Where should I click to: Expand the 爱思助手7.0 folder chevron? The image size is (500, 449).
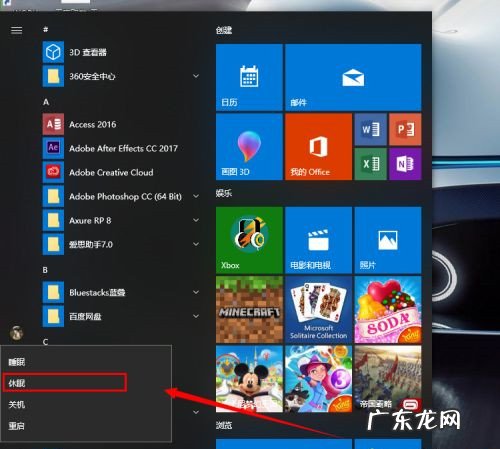point(196,244)
